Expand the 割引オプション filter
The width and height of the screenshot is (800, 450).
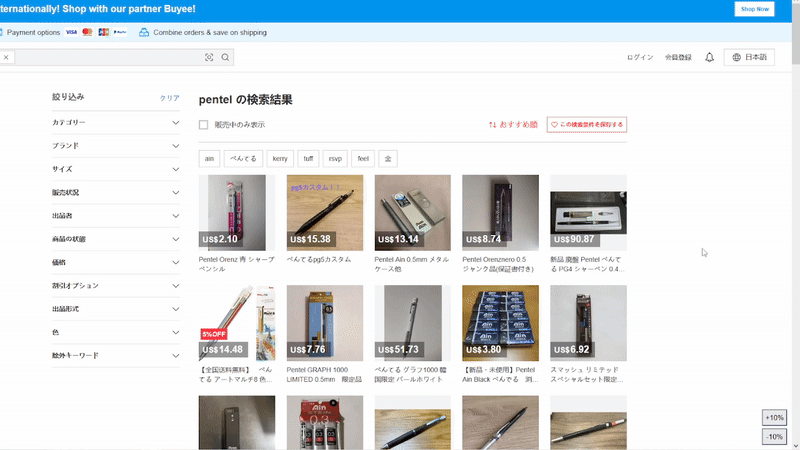(x=116, y=286)
